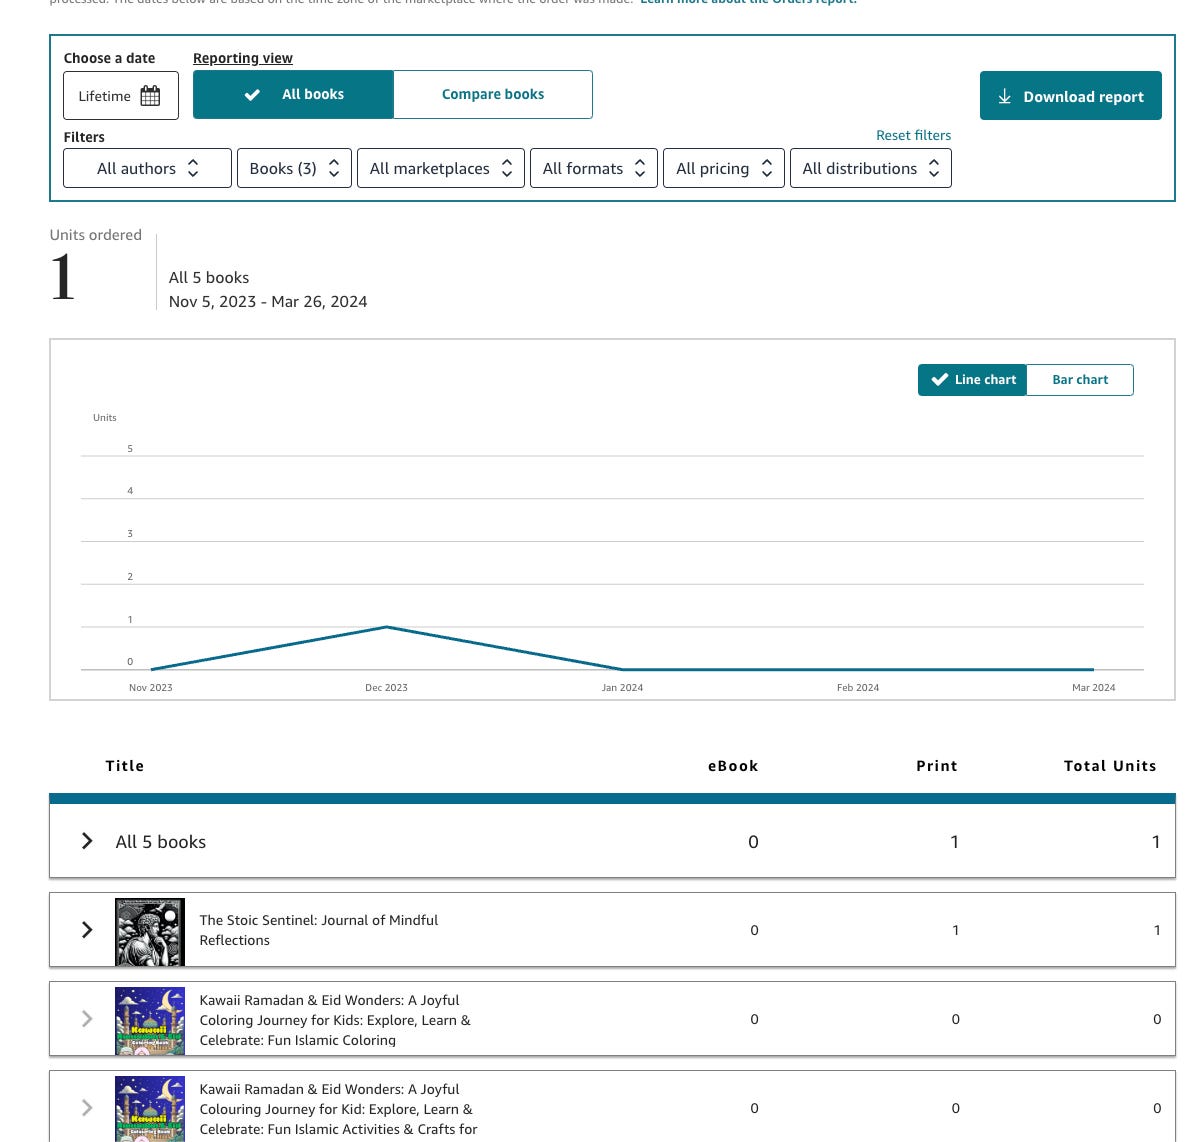Click the Jan 2024 axis label
The width and height of the screenshot is (1188, 1142).
tap(622, 687)
